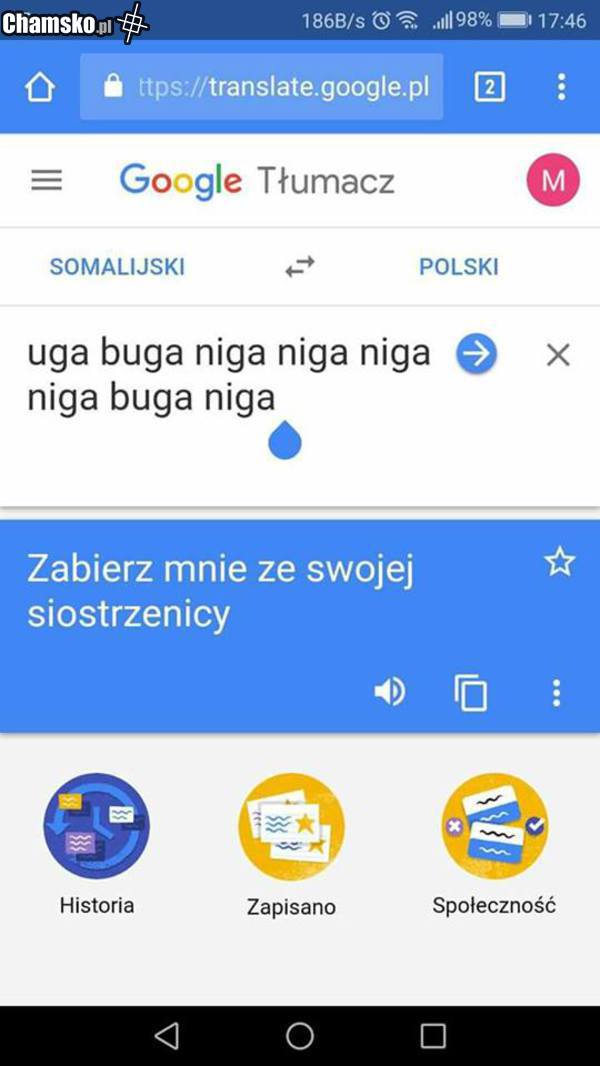Swap source and target languages
This screenshot has width=600, height=1066.
[300, 266]
